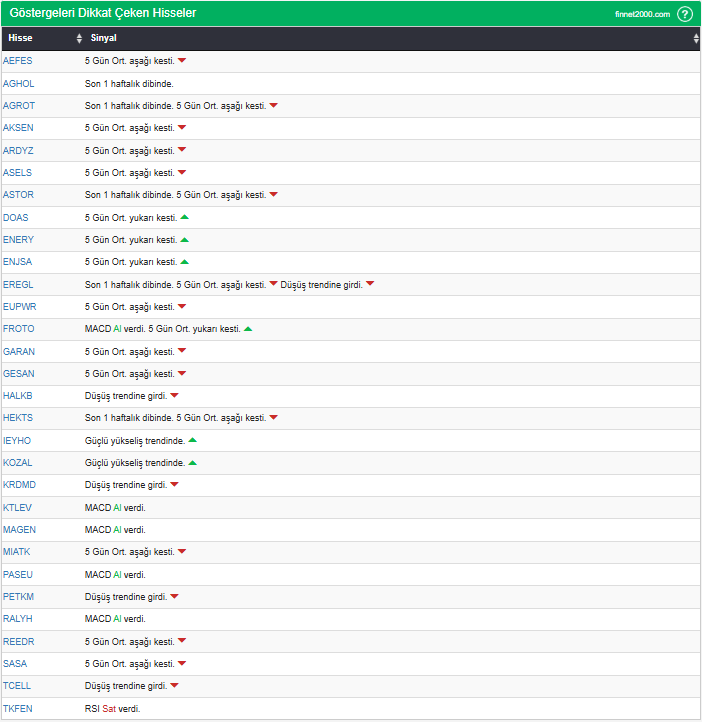Open GESAN stock link
The width and height of the screenshot is (702, 722).
pyautogui.click(x=18, y=373)
